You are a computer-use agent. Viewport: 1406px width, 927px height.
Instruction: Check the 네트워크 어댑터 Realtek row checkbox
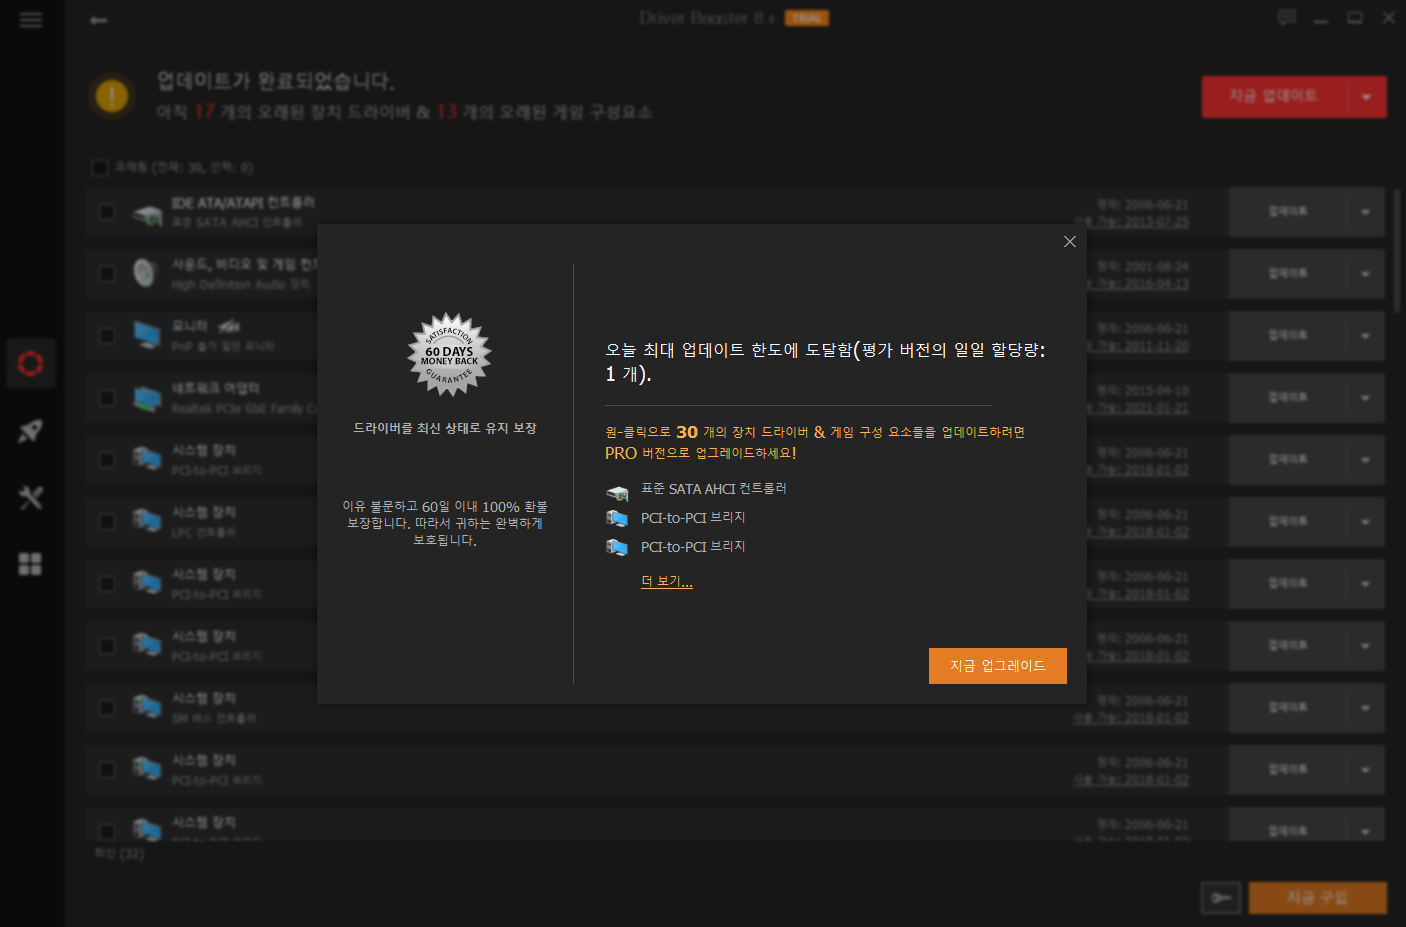pos(107,398)
